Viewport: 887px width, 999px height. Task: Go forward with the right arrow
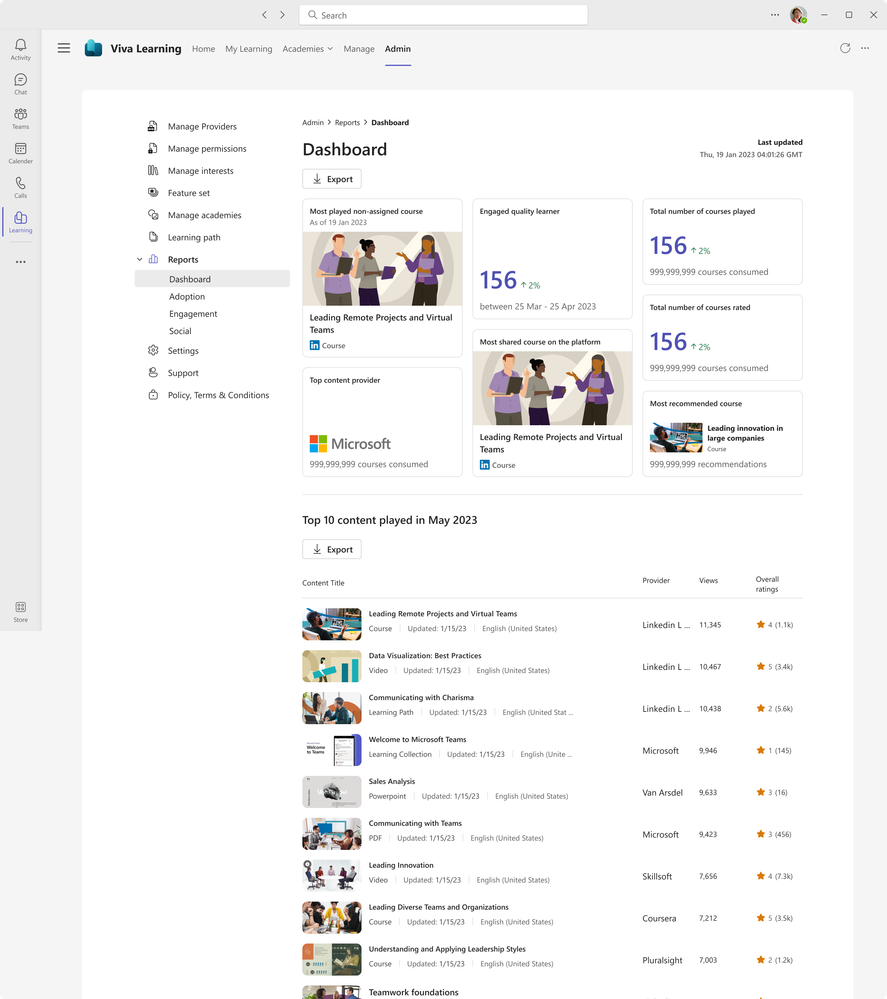(x=282, y=15)
